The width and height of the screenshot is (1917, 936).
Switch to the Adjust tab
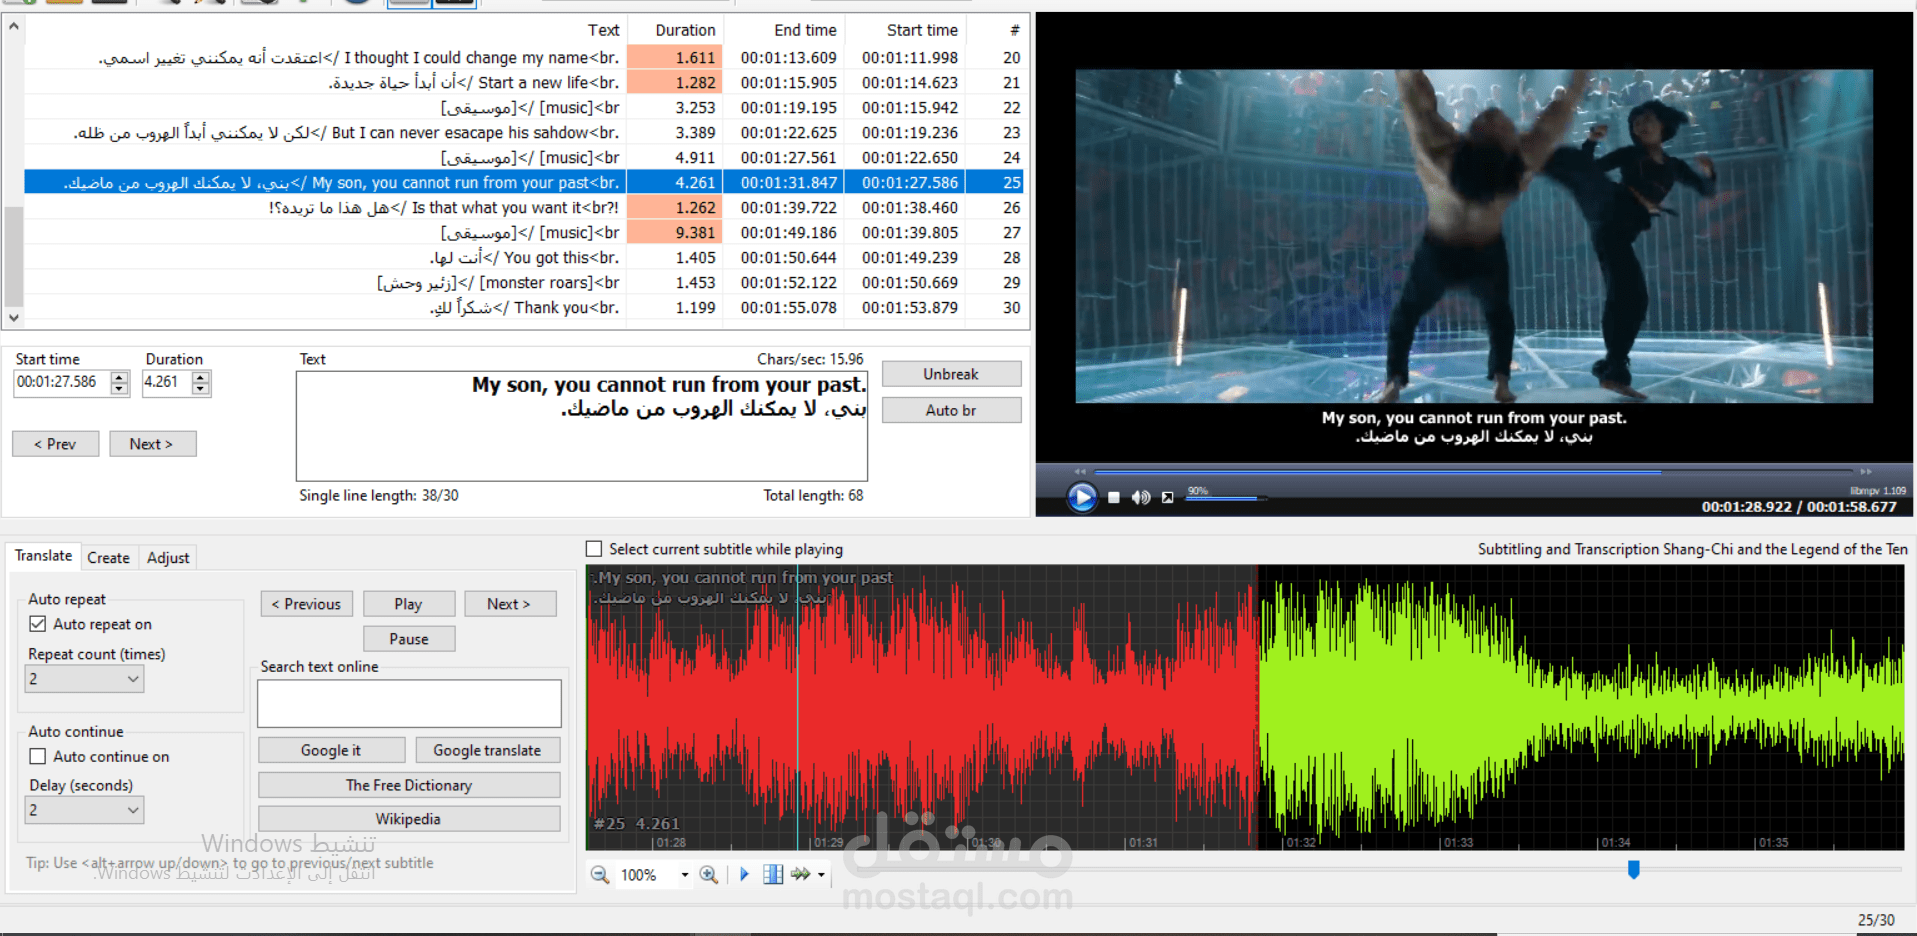point(168,558)
